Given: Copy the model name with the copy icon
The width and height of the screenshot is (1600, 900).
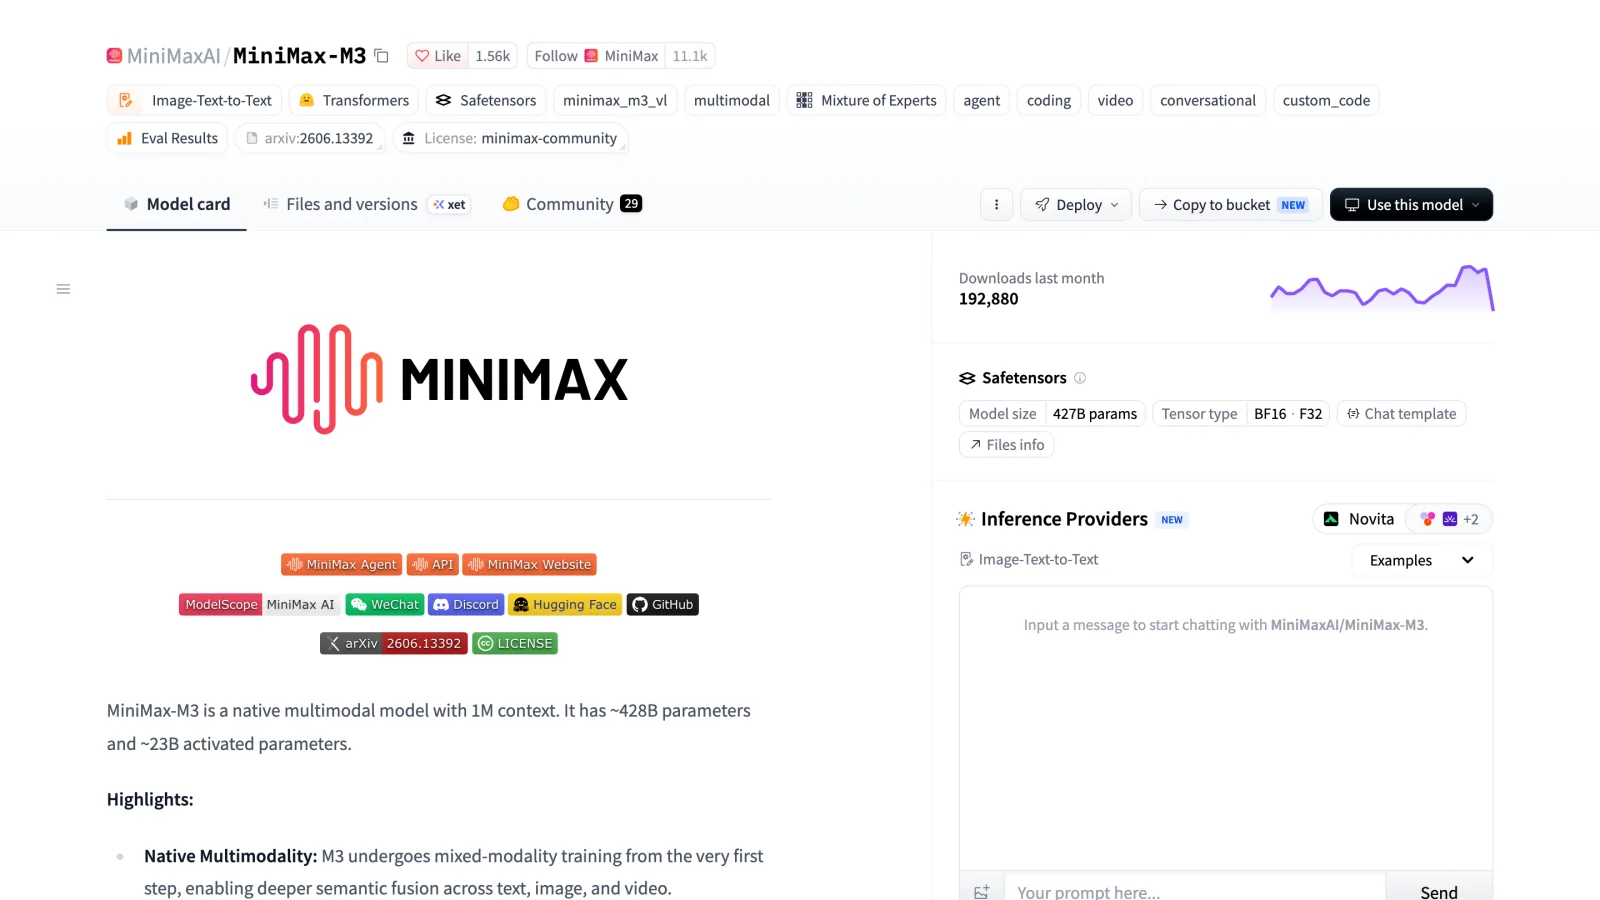Looking at the screenshot, I should tap(381, 56).
